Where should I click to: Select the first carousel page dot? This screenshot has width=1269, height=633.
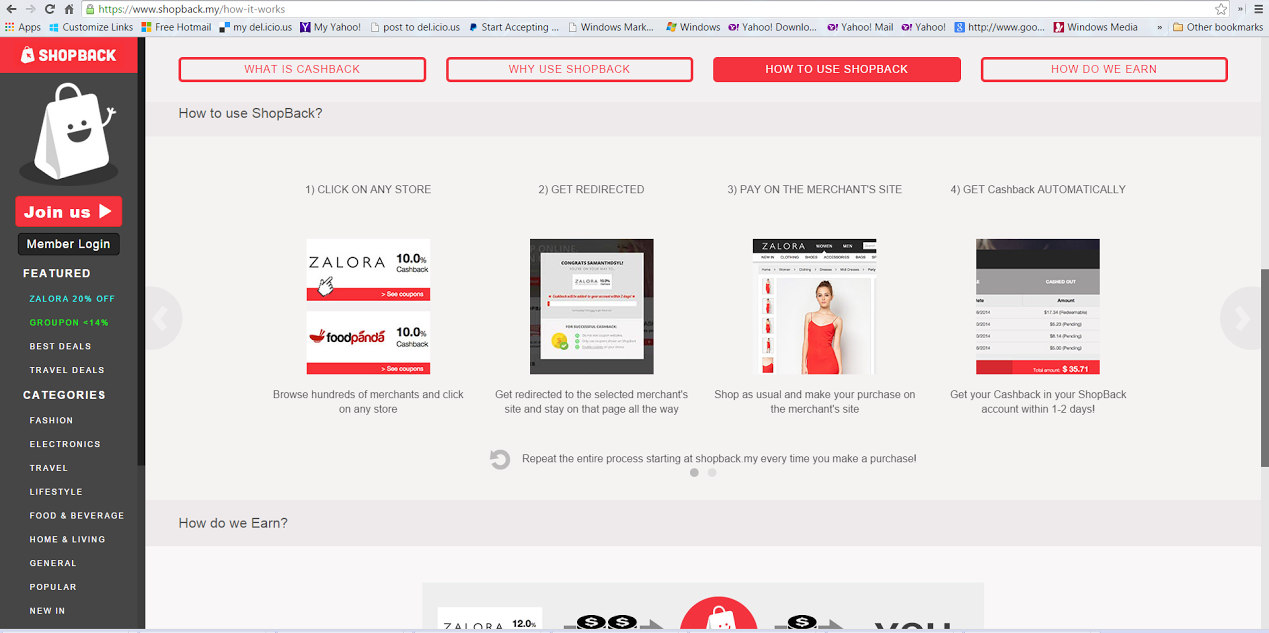[x=694, y=472]
